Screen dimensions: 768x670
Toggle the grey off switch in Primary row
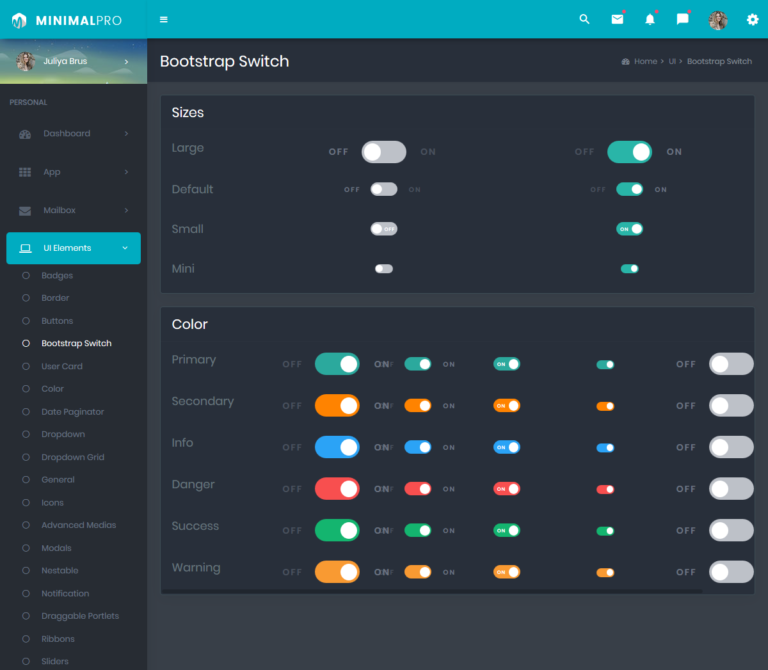[x=731, y=364]
